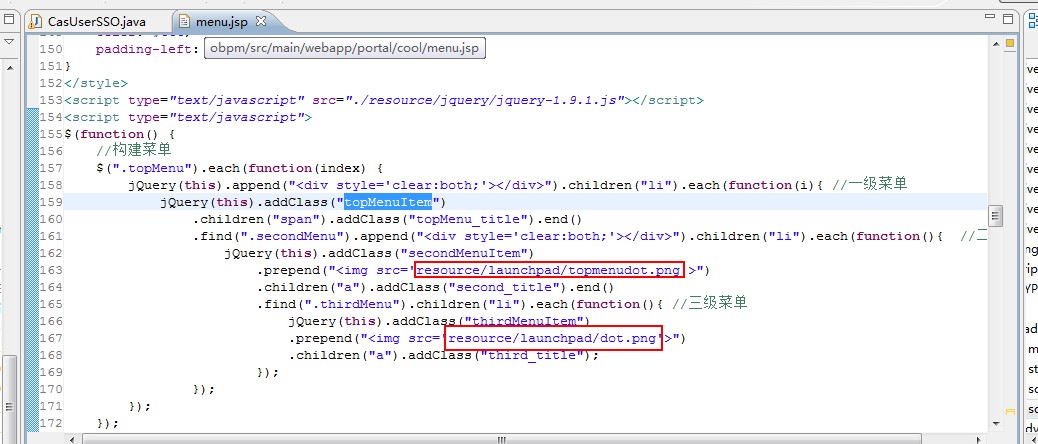Click the 三级菜单 comment on line 165

coord(710,304)
